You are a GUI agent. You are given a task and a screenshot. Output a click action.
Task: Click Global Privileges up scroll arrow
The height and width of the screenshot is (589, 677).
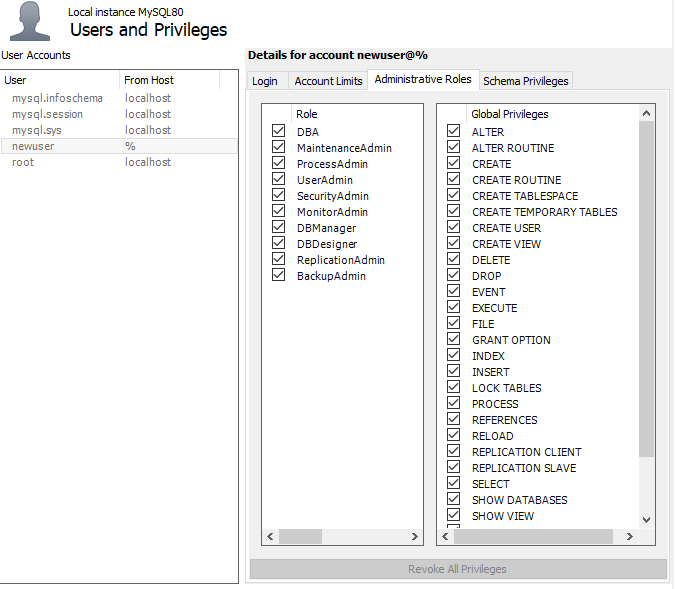click(x=646, y=113)
